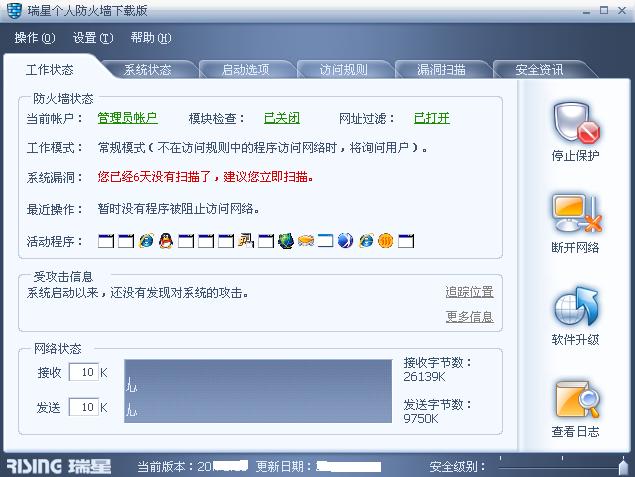
Task: Open the View Log magnifier icon (查看日志)
Action: 577,400
